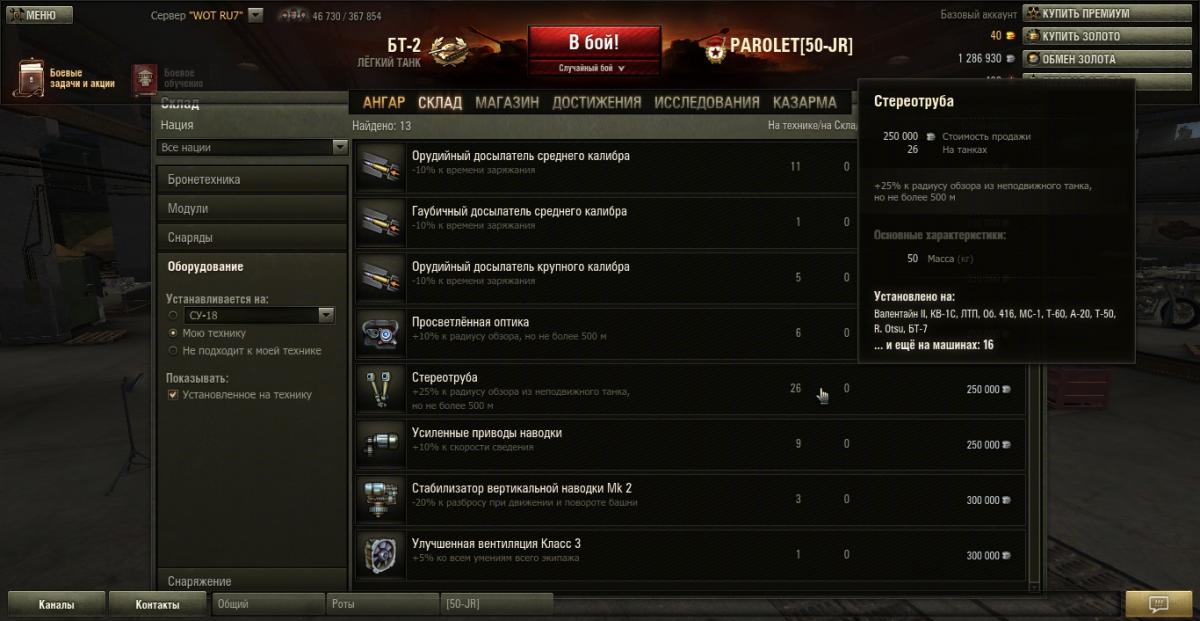The image size is (1200, 621).
Task: Open Боевые задачи и акции icon
Action: pyautogui.click(x=29, y=78)
